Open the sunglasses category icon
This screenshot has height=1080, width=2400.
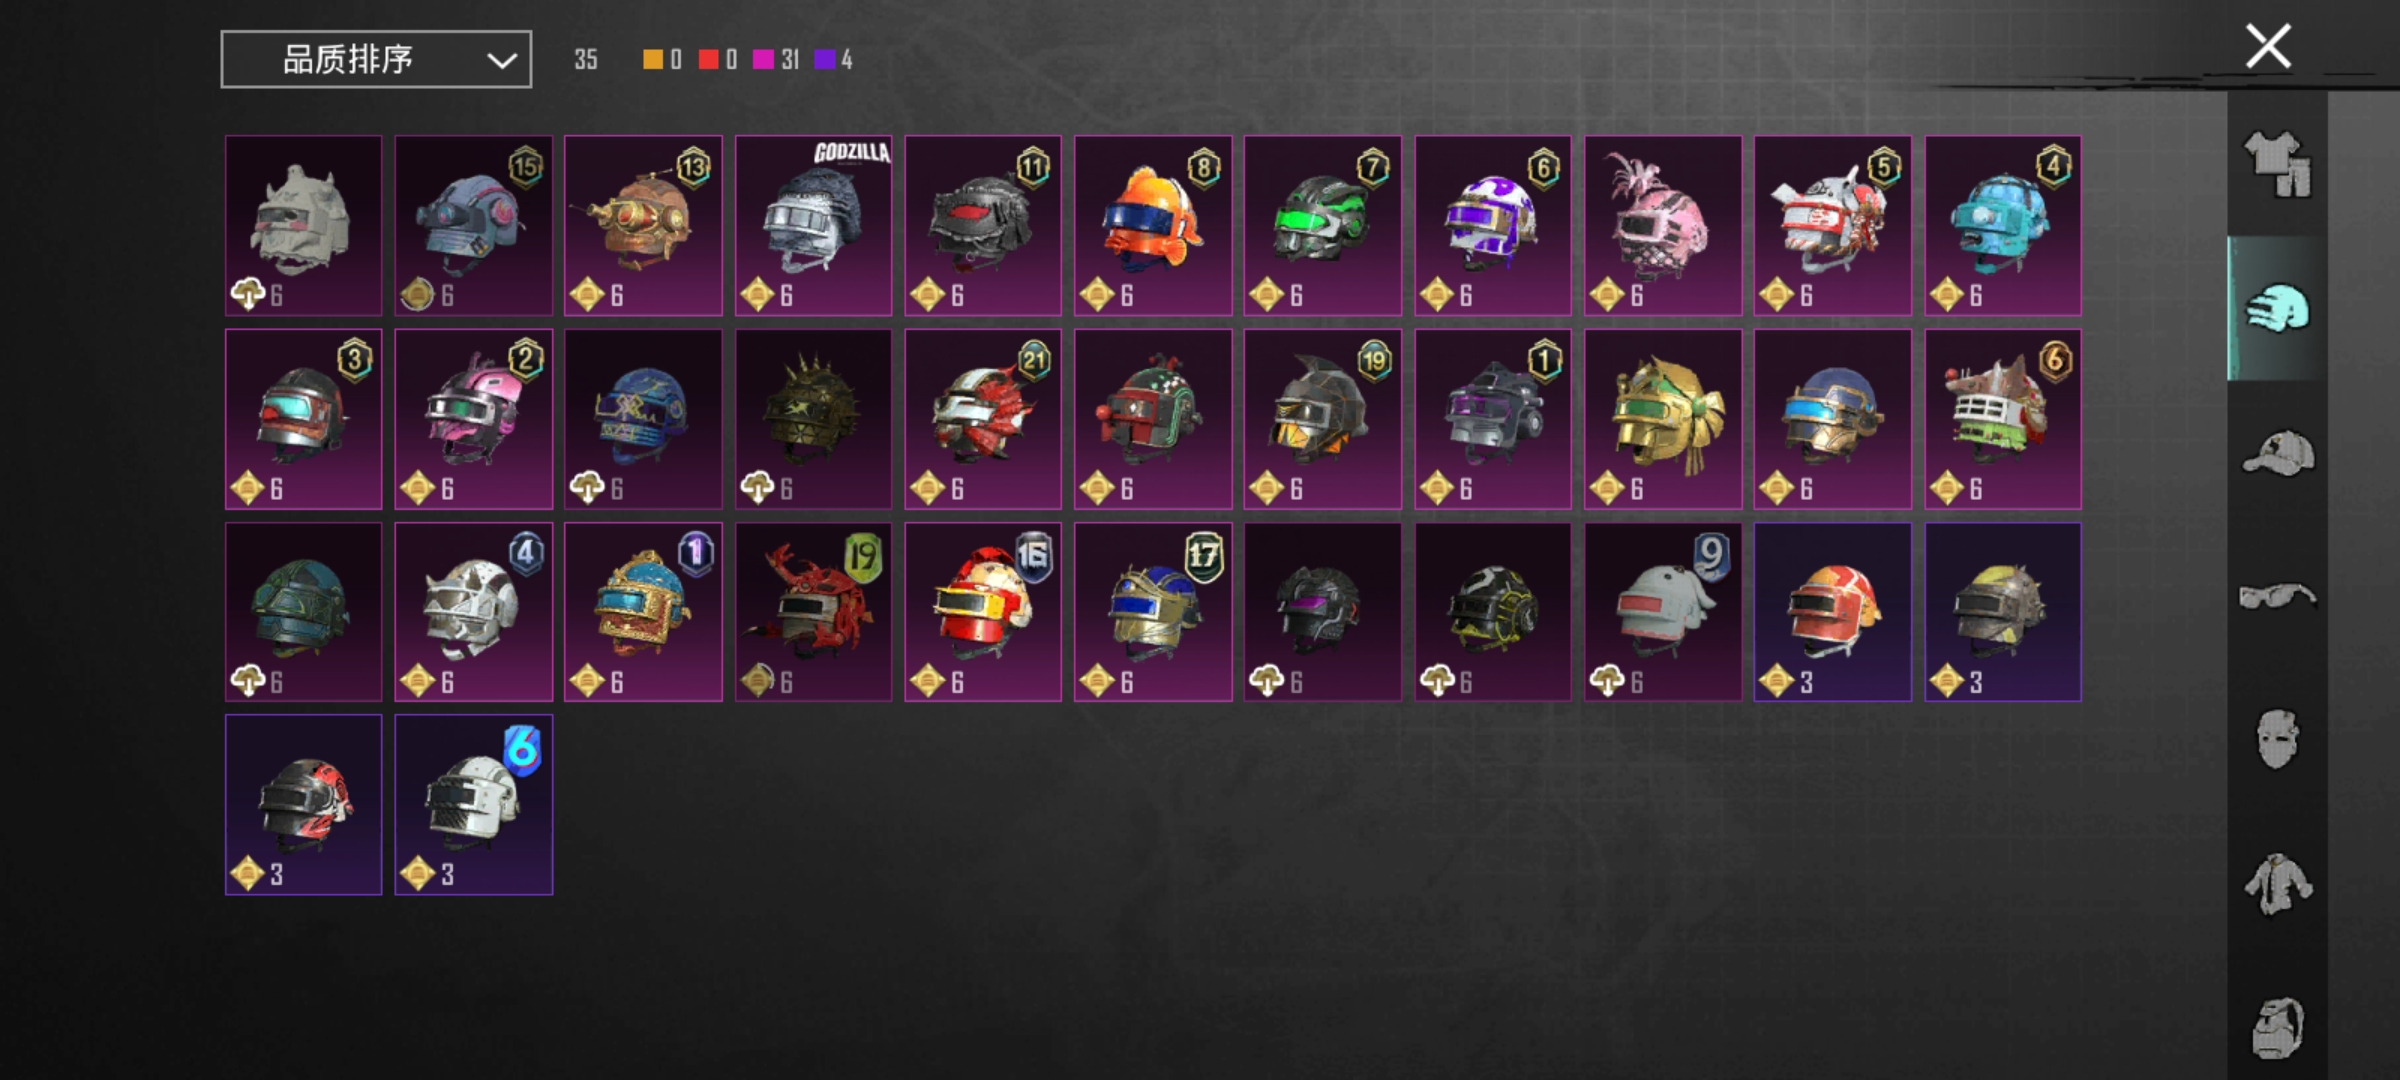(x=2277, y=596)
